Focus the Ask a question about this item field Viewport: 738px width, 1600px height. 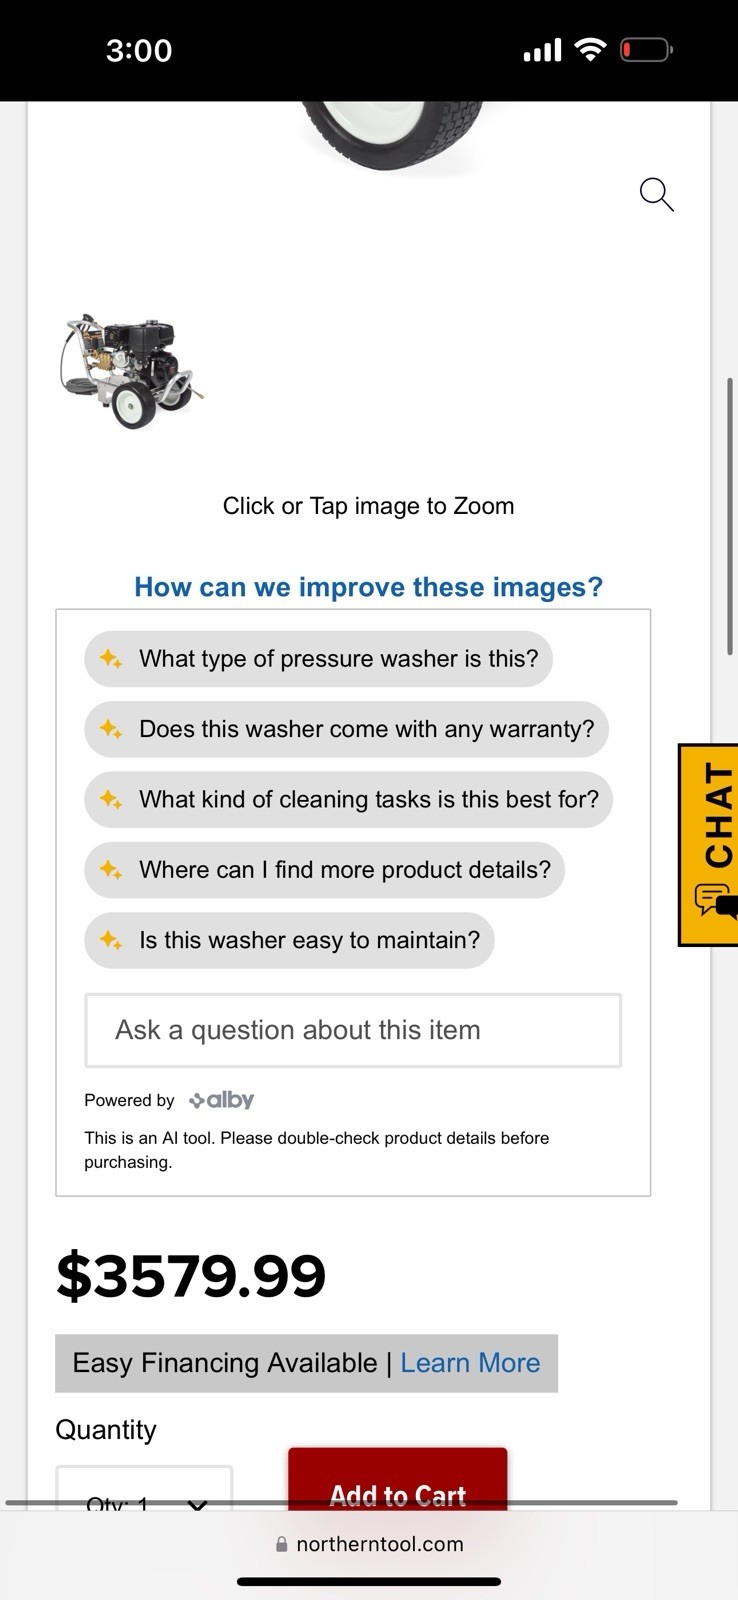click(x=353, y=1030)
